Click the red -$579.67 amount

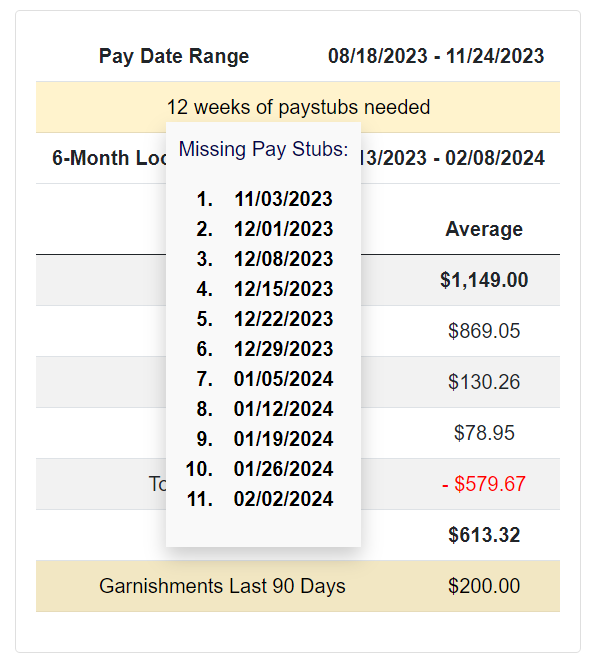tap(484, 484)
